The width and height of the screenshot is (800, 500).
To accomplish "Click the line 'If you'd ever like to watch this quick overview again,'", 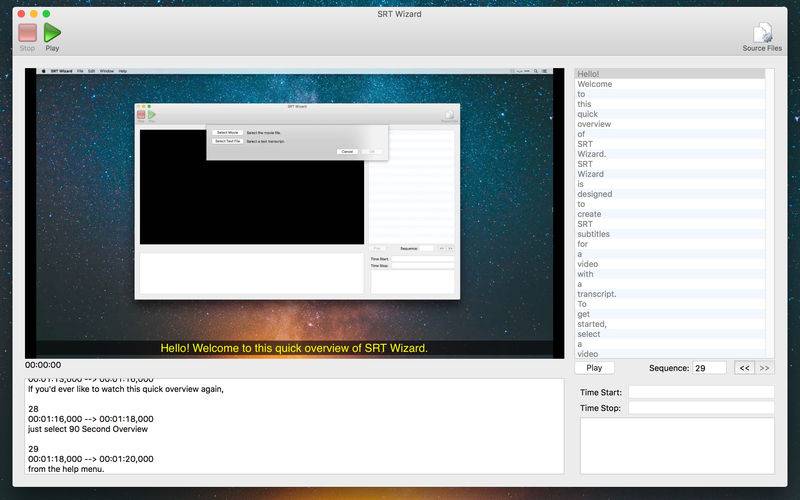I will [x=126, y=389].
